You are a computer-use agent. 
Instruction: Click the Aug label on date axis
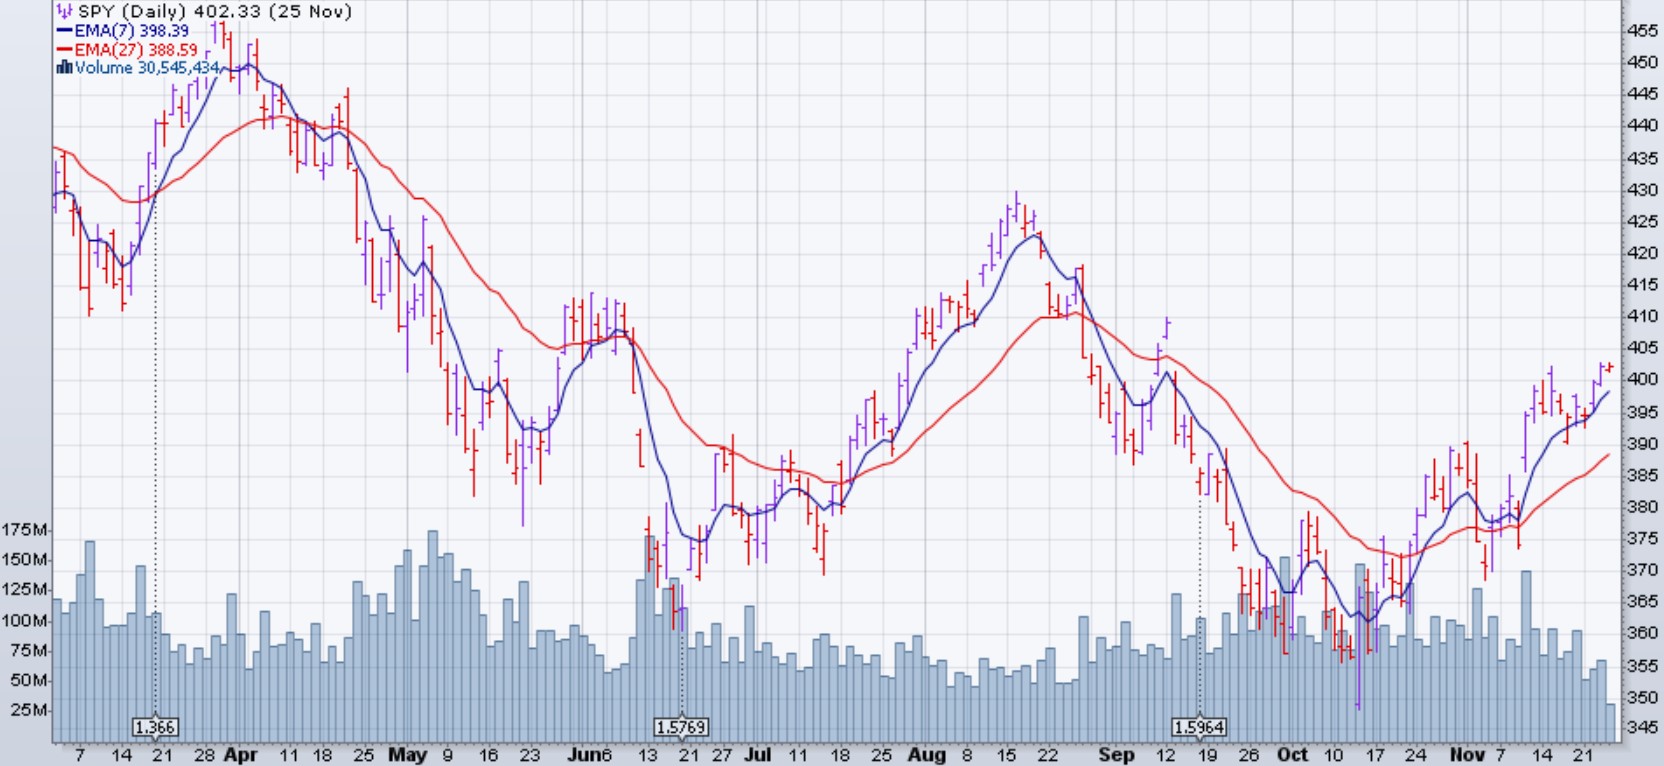click(x=927, y=755)
